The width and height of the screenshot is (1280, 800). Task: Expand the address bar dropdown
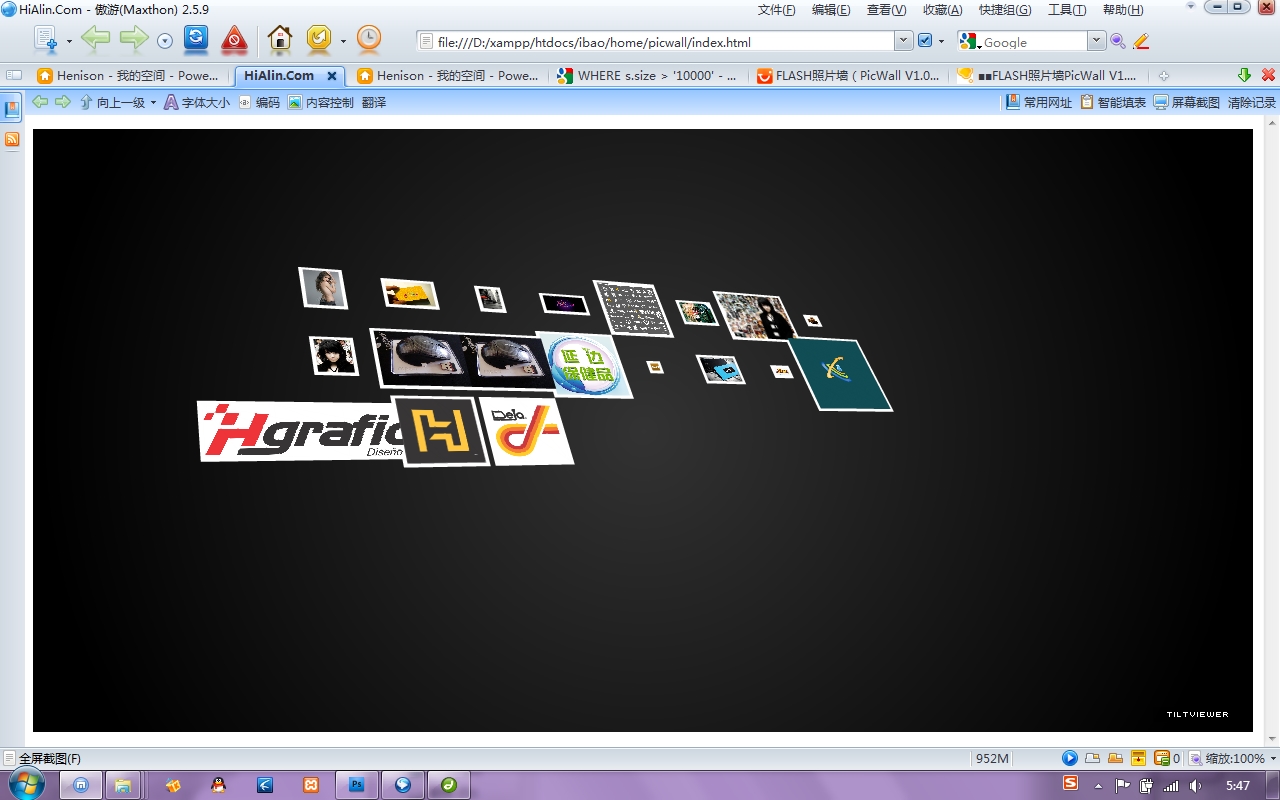point(904,41)
